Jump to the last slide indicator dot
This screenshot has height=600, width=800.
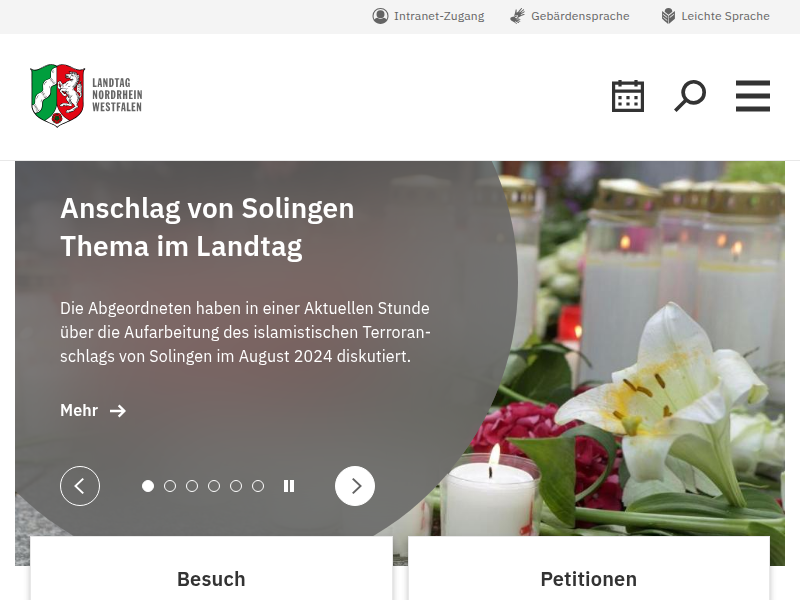pyautogui.click(x=258, y=486)
